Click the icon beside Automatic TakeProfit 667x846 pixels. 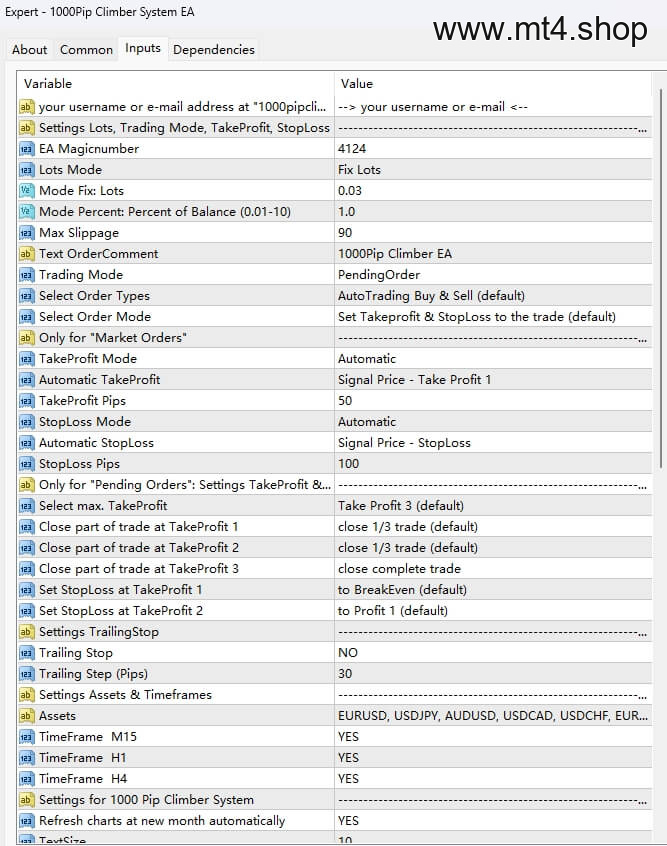tap(26, 380)
